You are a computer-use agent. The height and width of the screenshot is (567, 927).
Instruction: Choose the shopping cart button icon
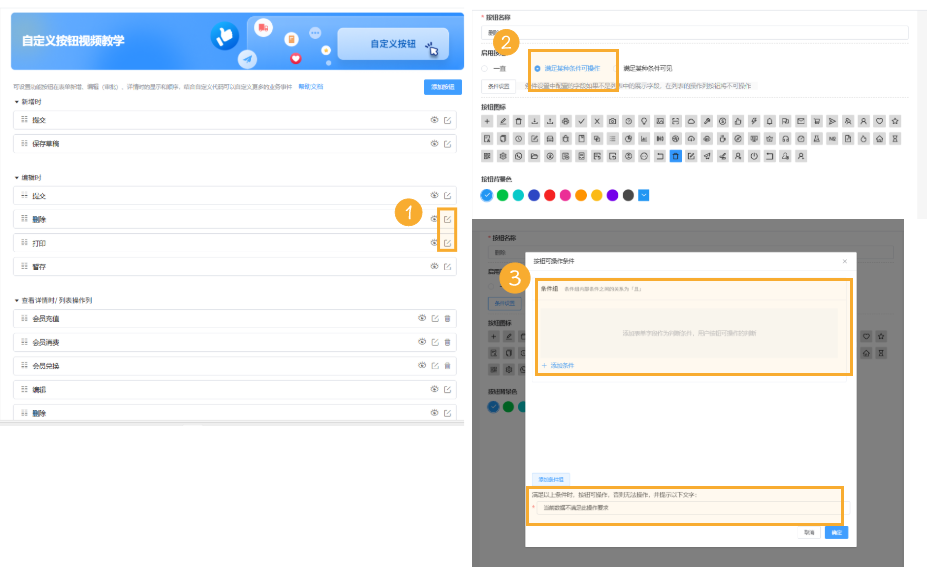(816, 121)
